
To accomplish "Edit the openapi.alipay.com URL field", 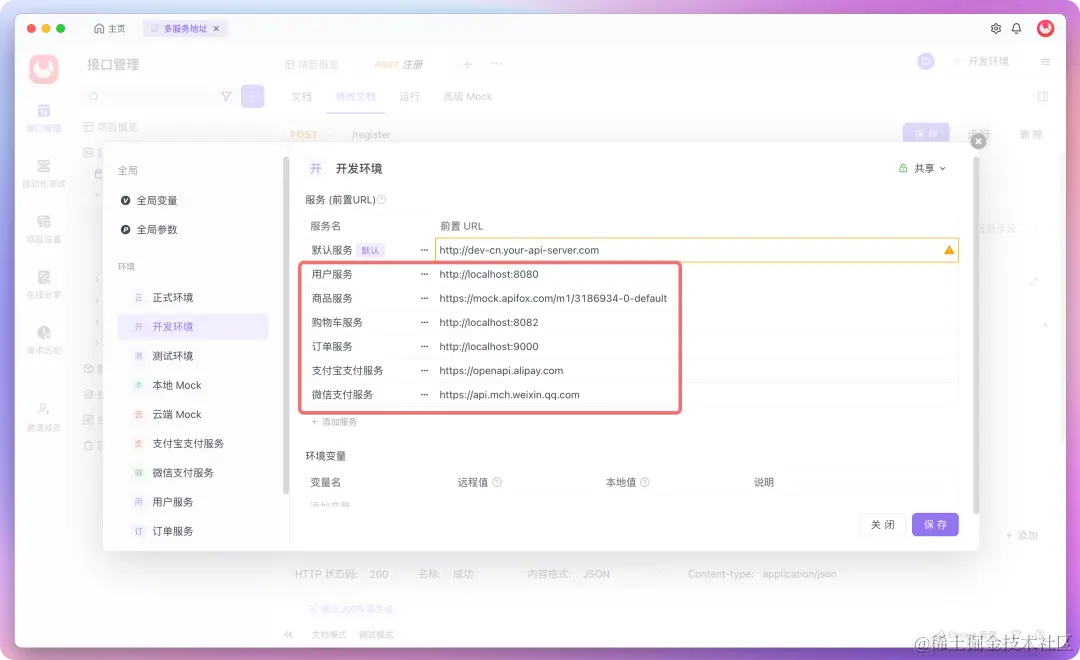I will 696,371.
